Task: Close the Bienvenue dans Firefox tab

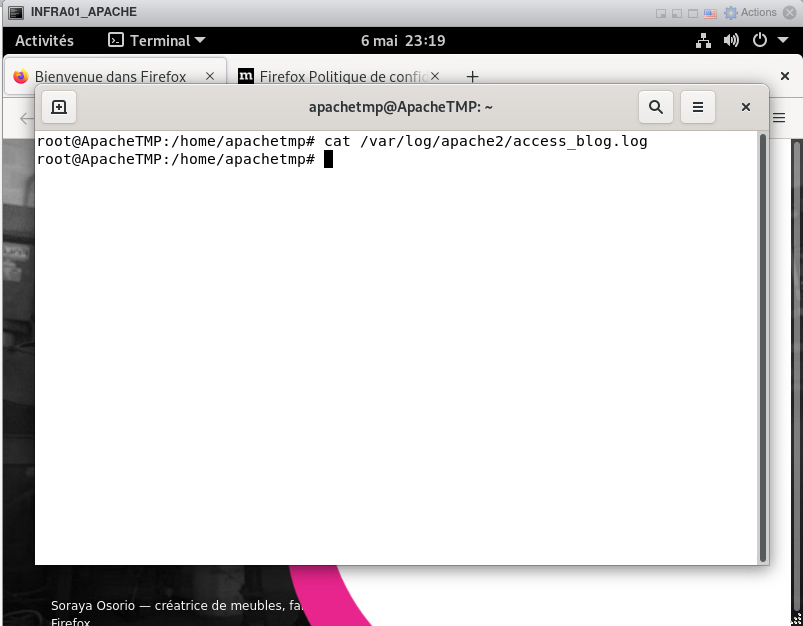Action: click(210, 77)
